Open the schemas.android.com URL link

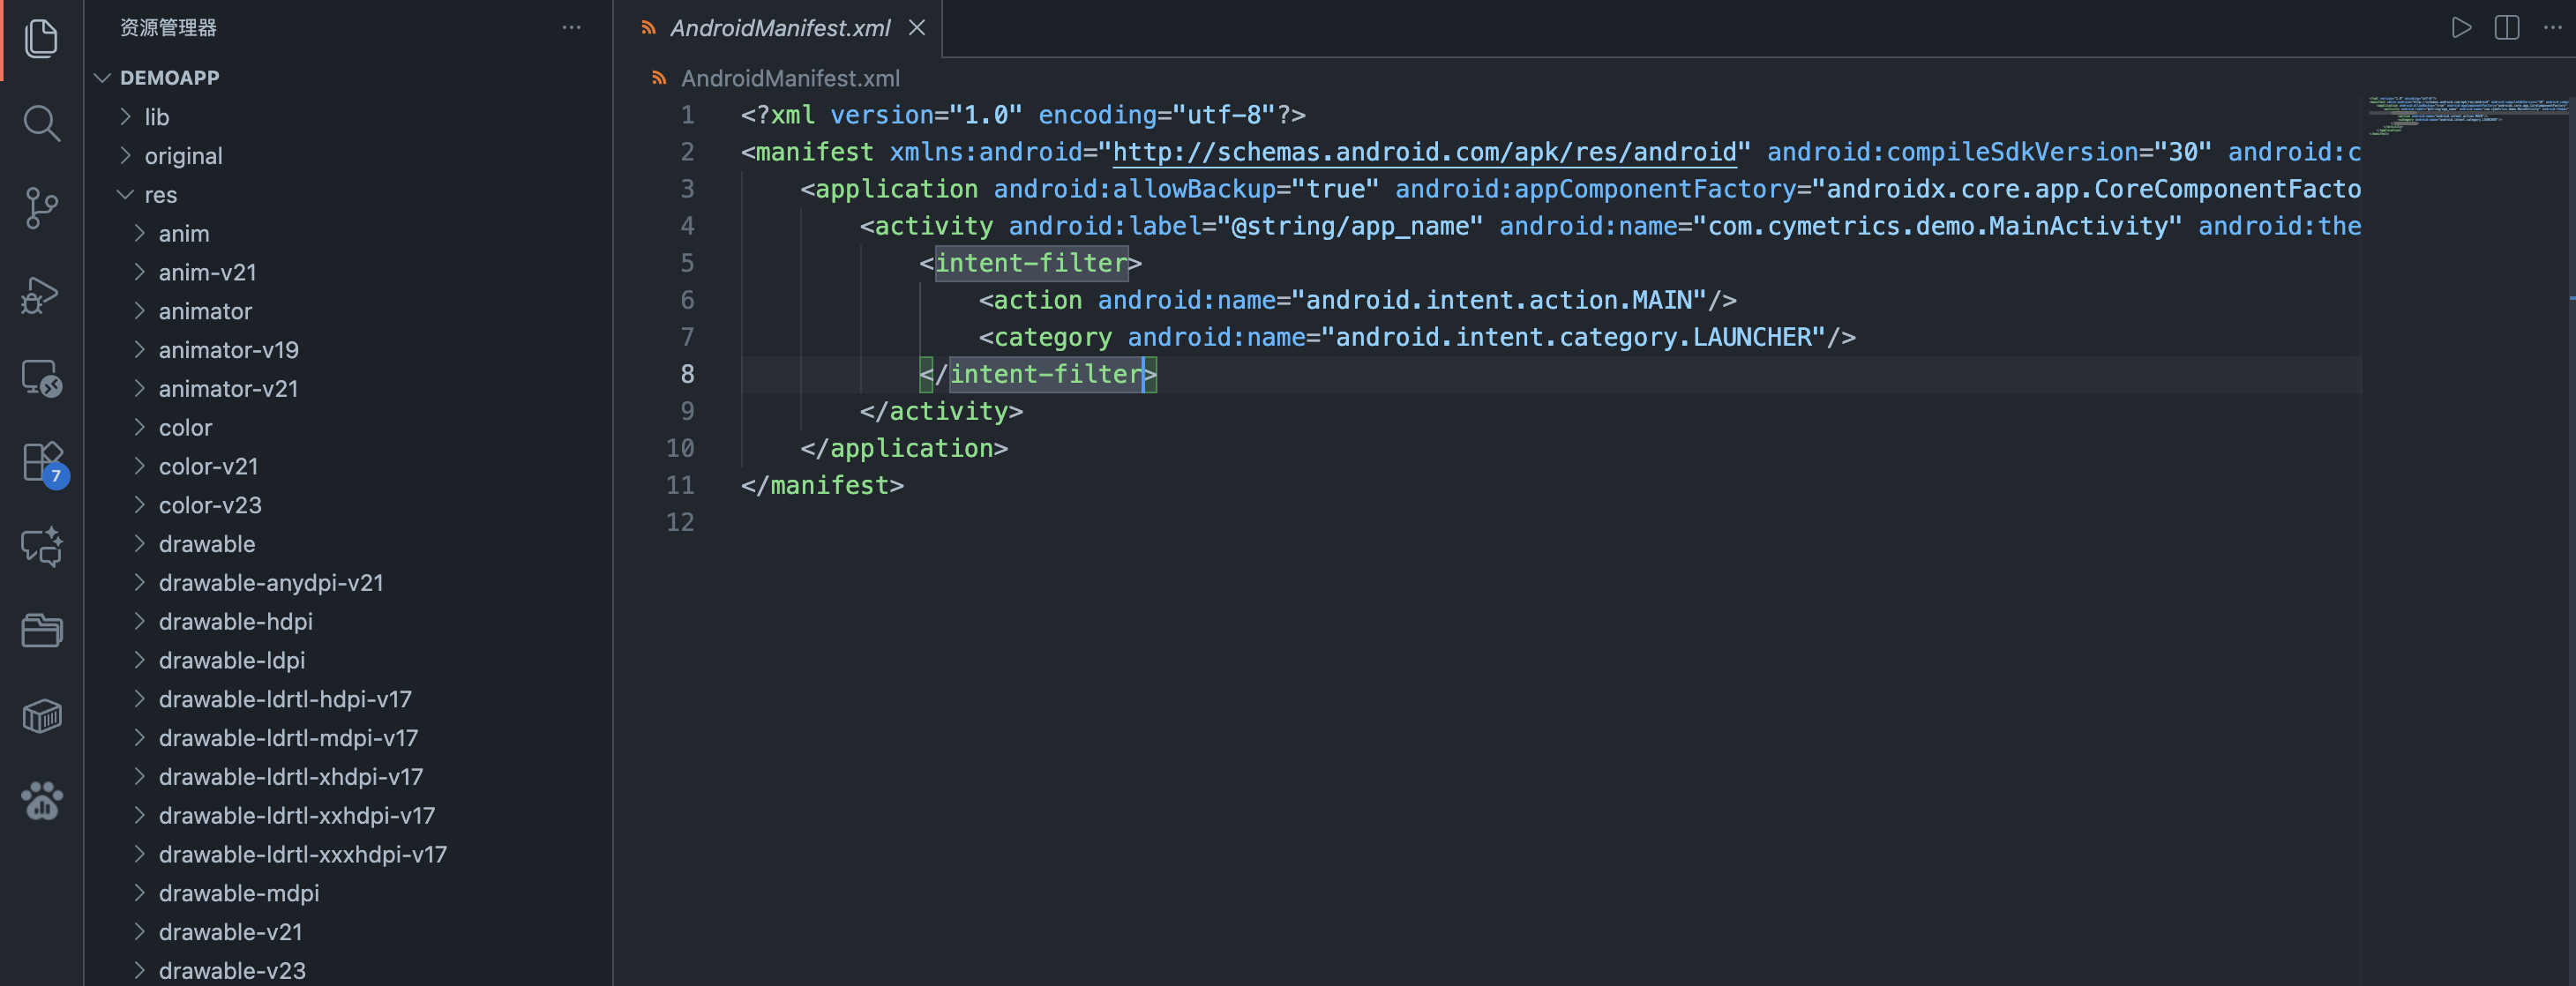pyautogui.click(x=1424, y=152)
